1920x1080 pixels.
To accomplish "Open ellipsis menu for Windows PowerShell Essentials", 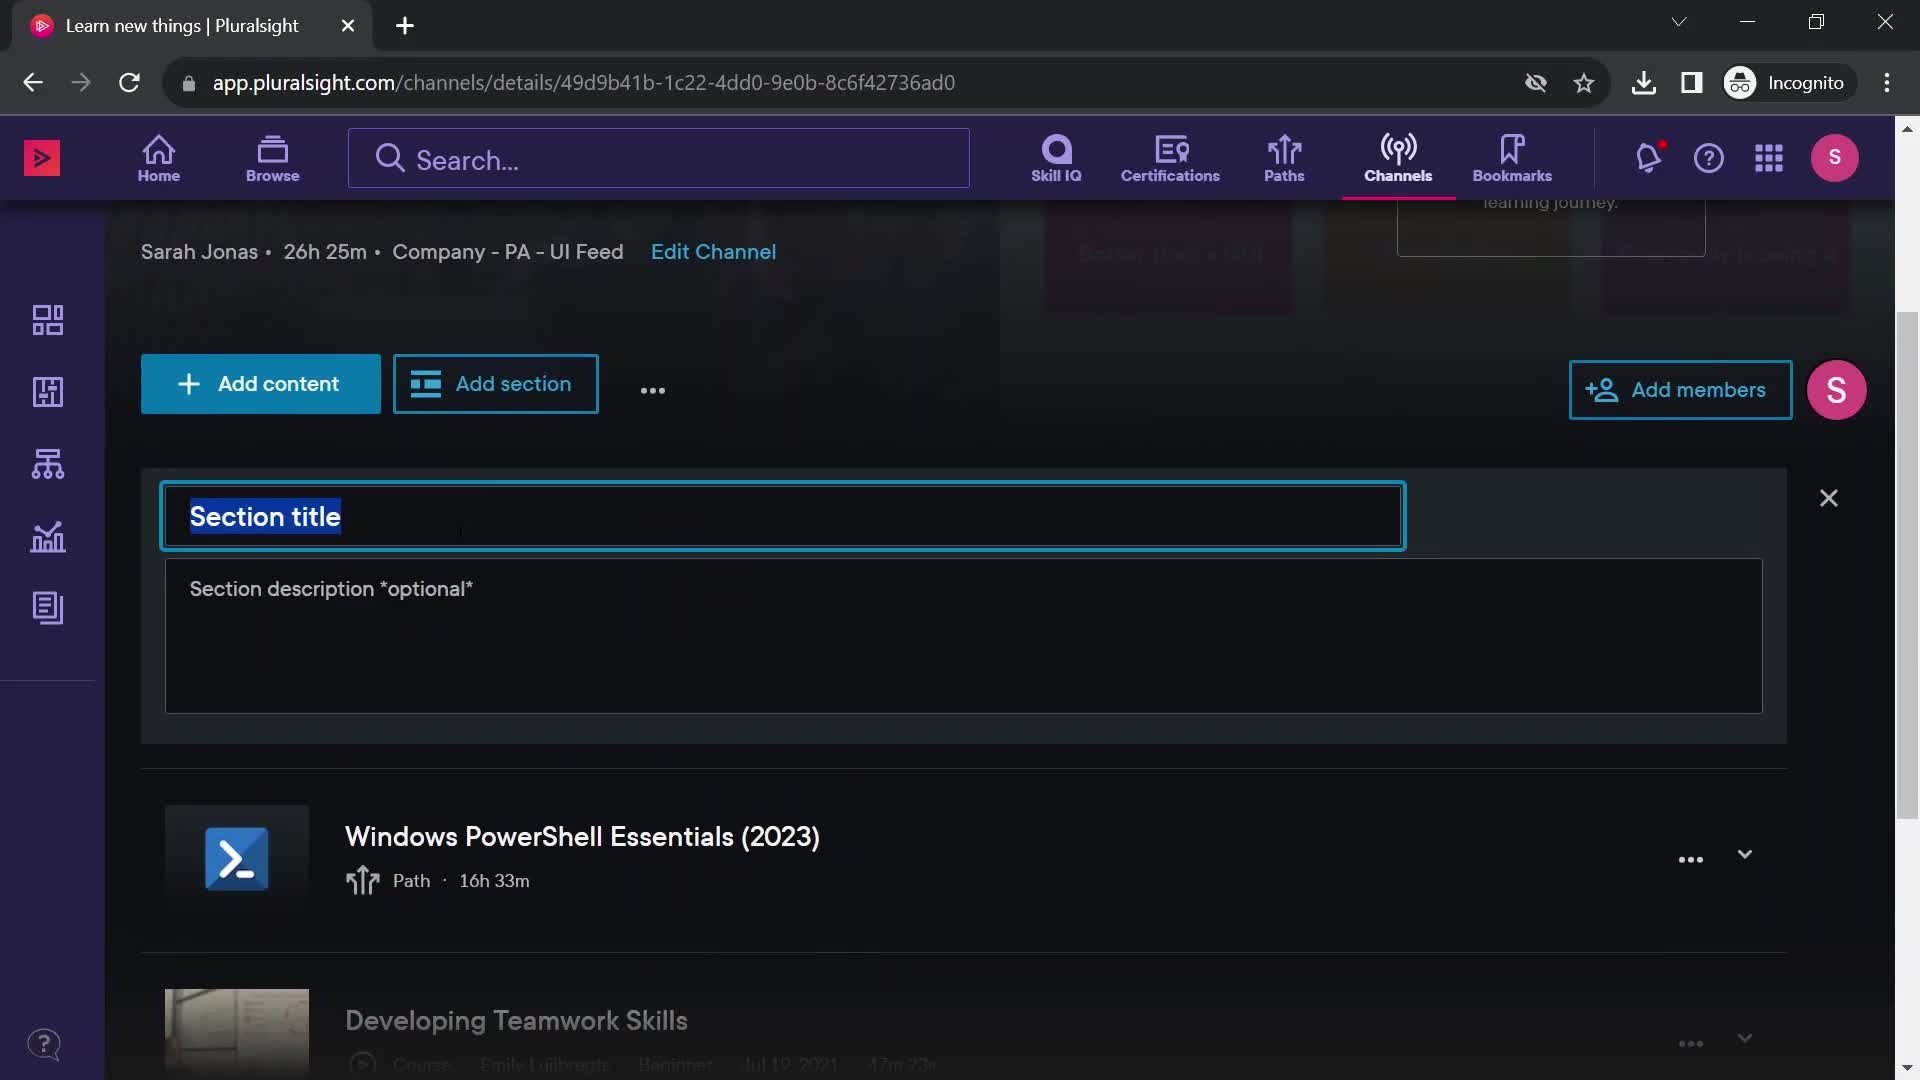I will click(x=1689, y=858).
